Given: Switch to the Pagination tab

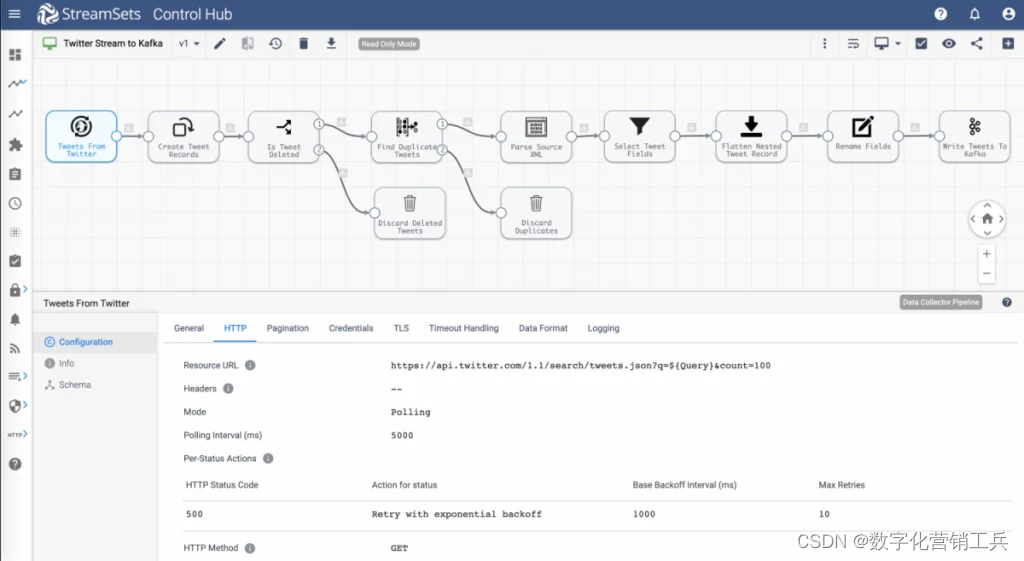Looking at the screenshot, I should 287,328.
